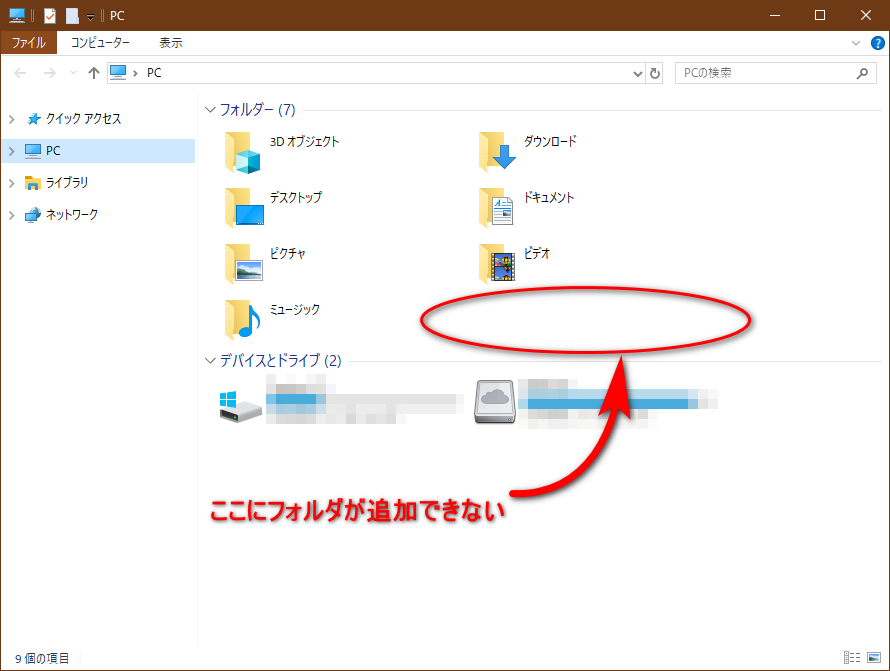Click the Help question mark icon
890x671 pixels.
[x=877, y=43]
